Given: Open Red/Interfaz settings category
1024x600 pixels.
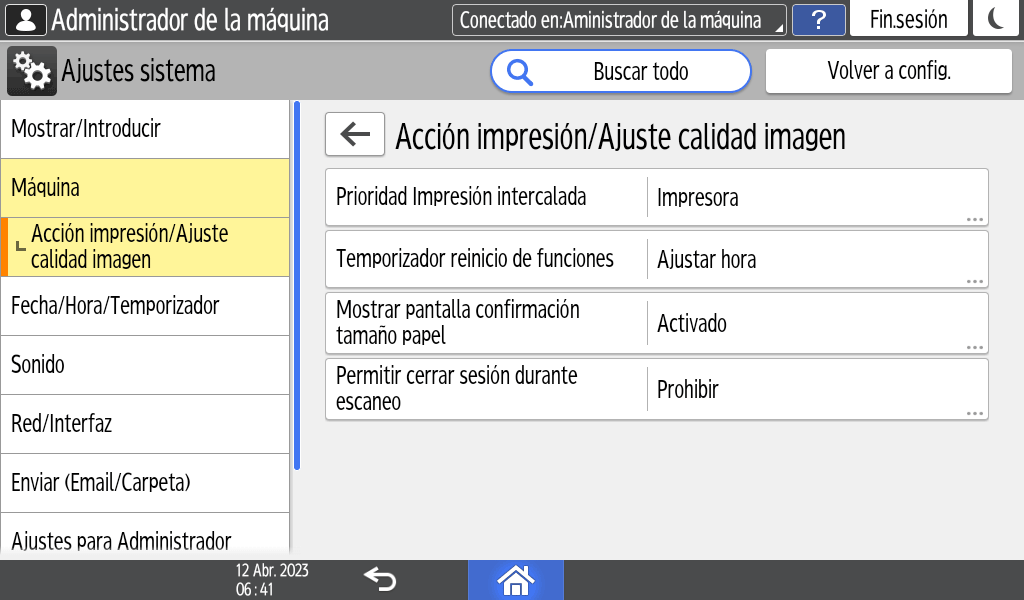Looking at the screenshot, I should 145,424.
